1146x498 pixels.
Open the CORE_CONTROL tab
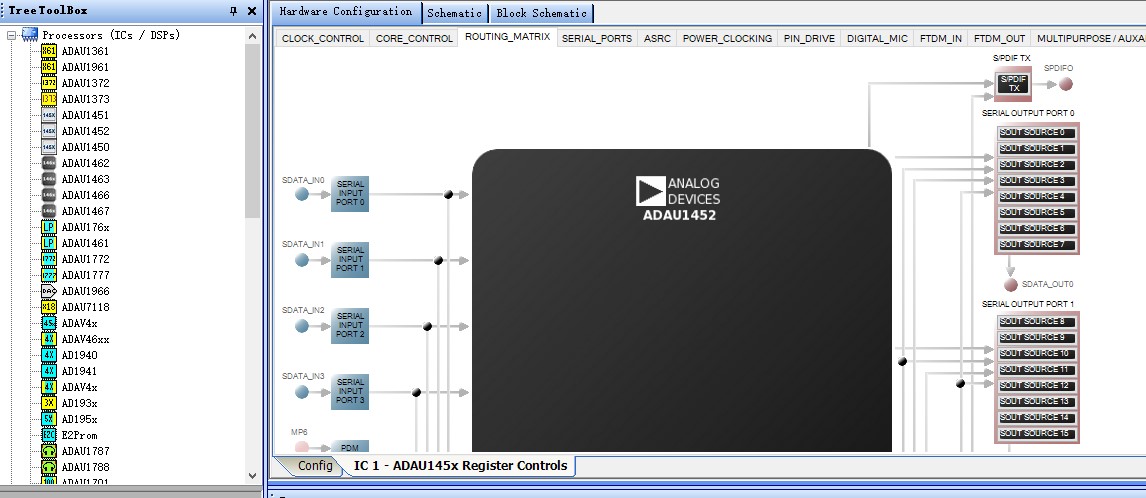414,38
